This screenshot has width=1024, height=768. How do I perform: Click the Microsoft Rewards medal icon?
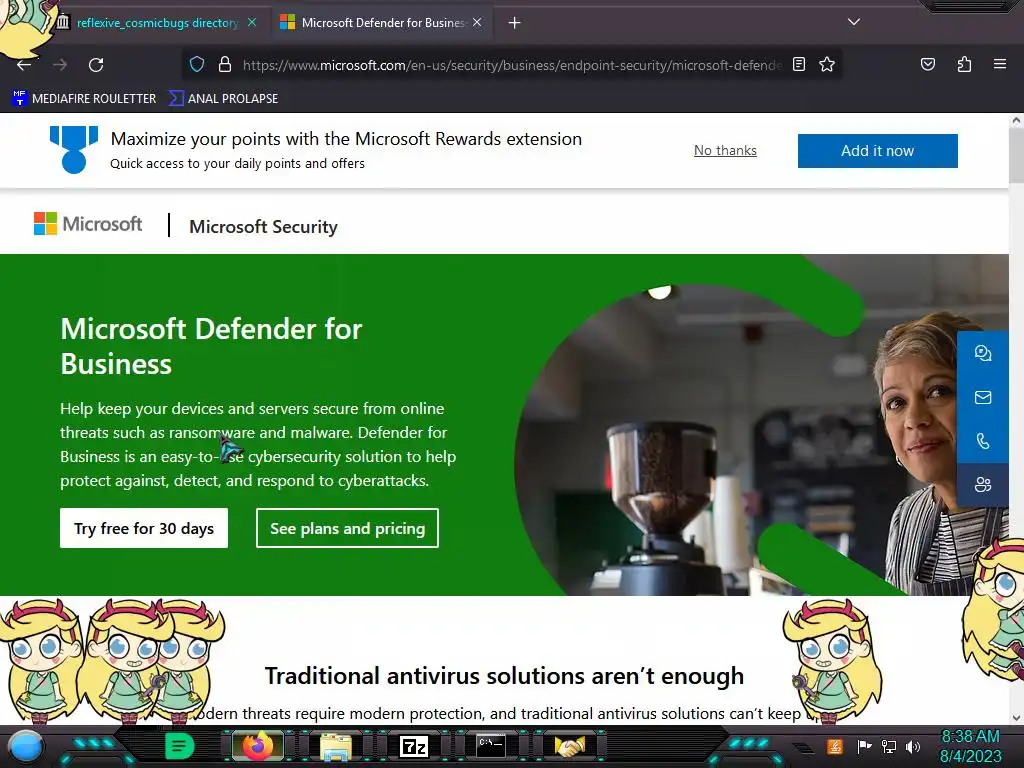coord(74,150)
